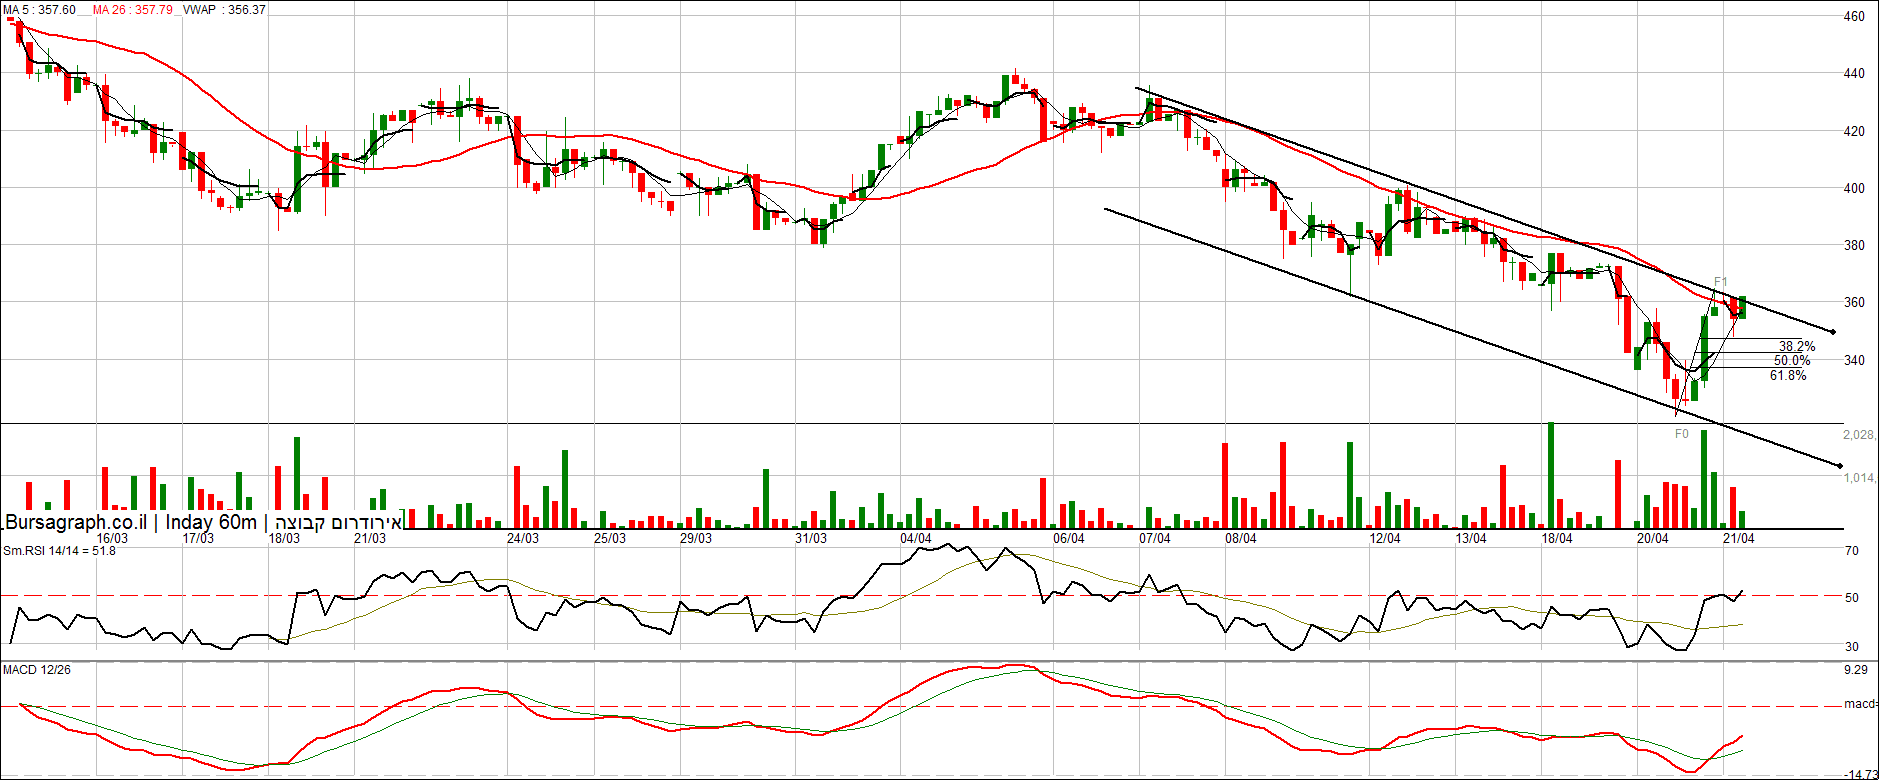The width and height of the screenshot is (1879, 780).
Task: Click the 2,028 volume scale label
Action: point(1859,435)
